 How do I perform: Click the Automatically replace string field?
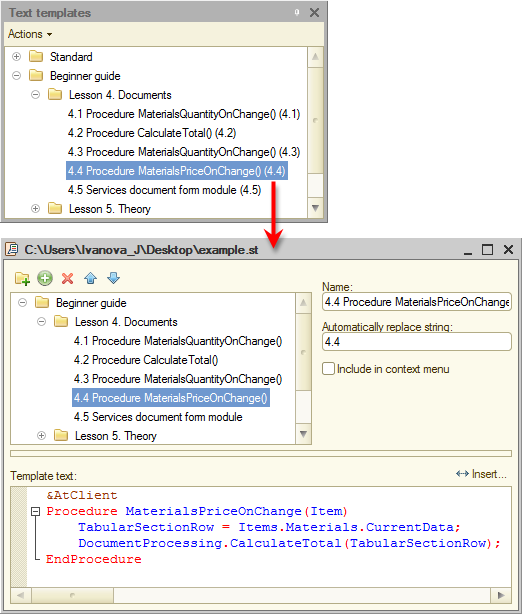(417, 342)
